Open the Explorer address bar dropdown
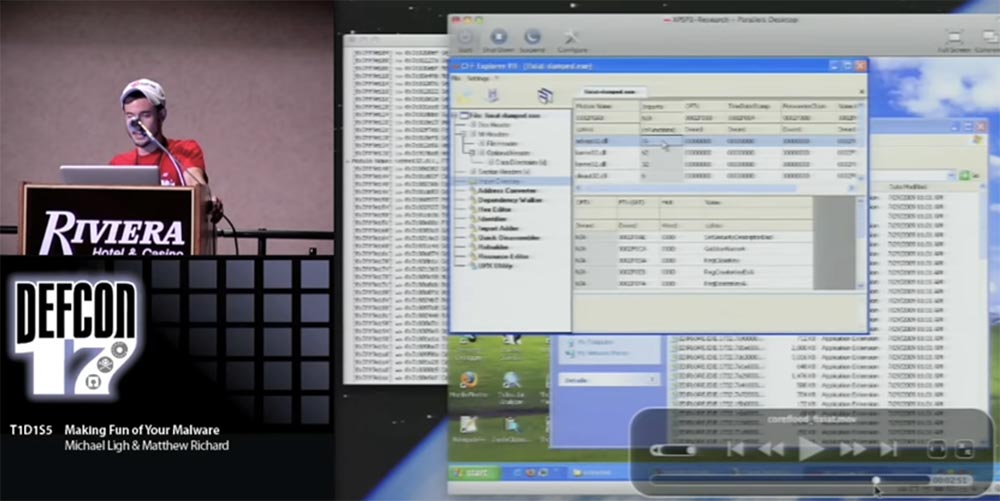The height and width of the screenshot is (501, 1000). pyautogui.click(x=952, y=175)
